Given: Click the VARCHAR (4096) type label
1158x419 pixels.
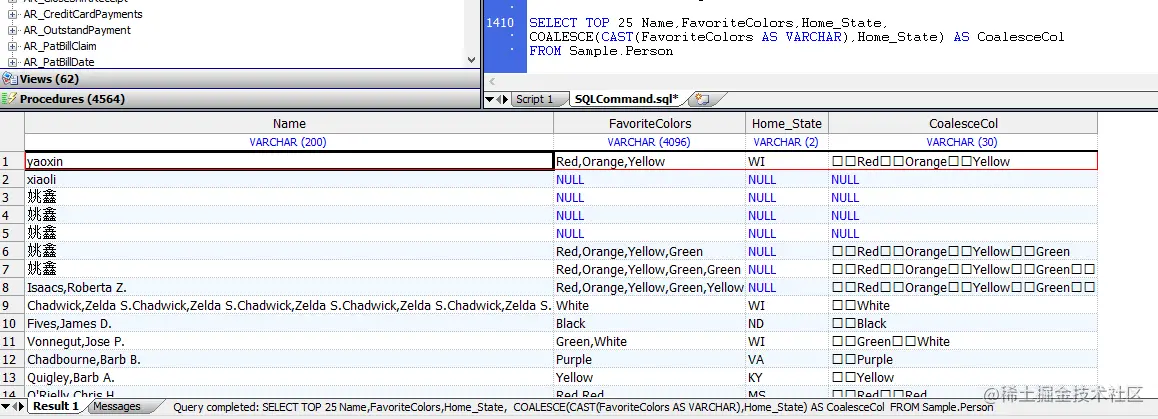Looking at the screenshot, I should (x=649, y=142).
